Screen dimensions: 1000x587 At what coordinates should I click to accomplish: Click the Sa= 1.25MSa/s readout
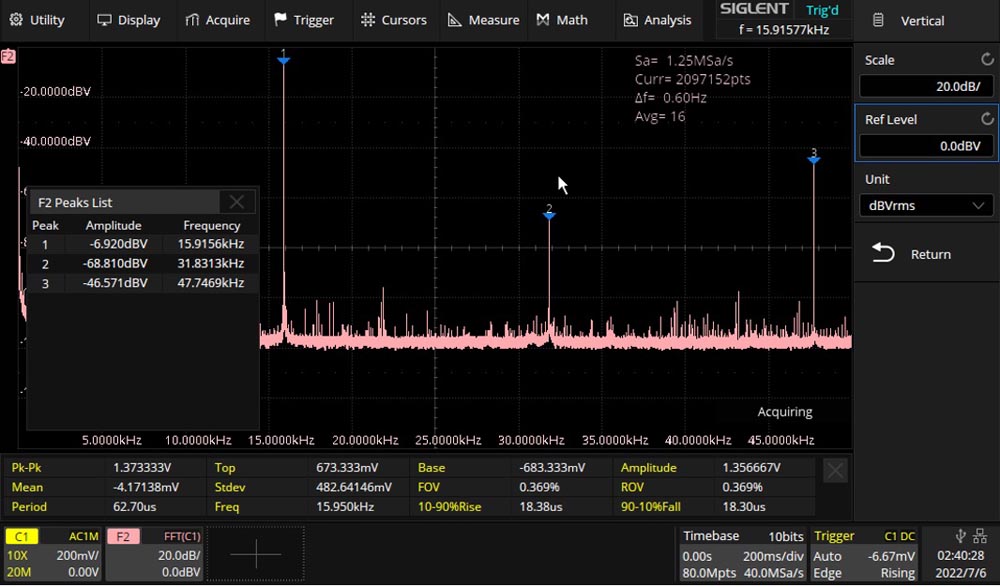[x=684, y=61]
